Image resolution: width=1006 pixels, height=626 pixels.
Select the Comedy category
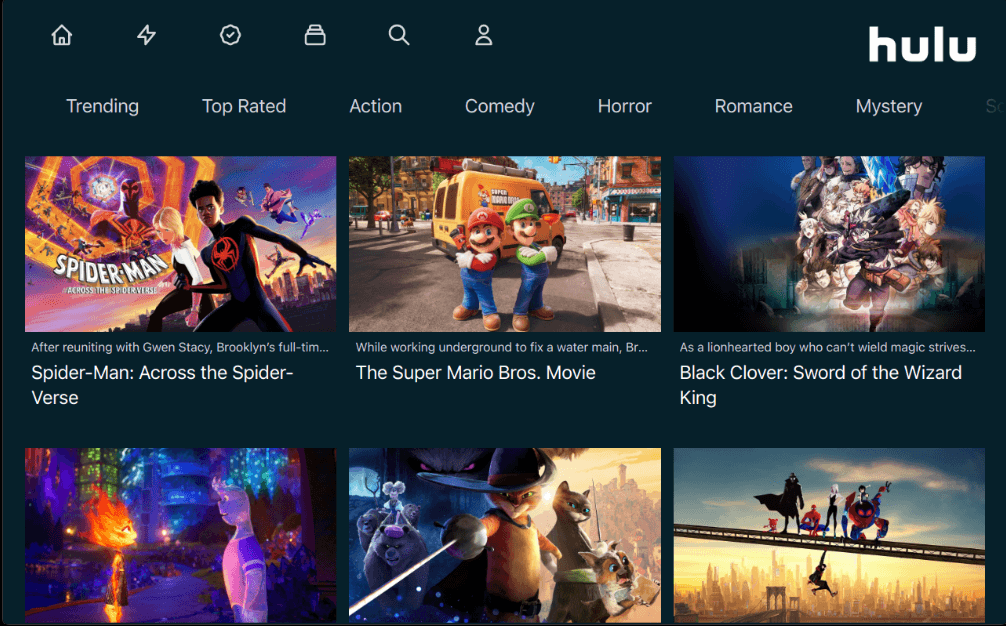(499, 106)
